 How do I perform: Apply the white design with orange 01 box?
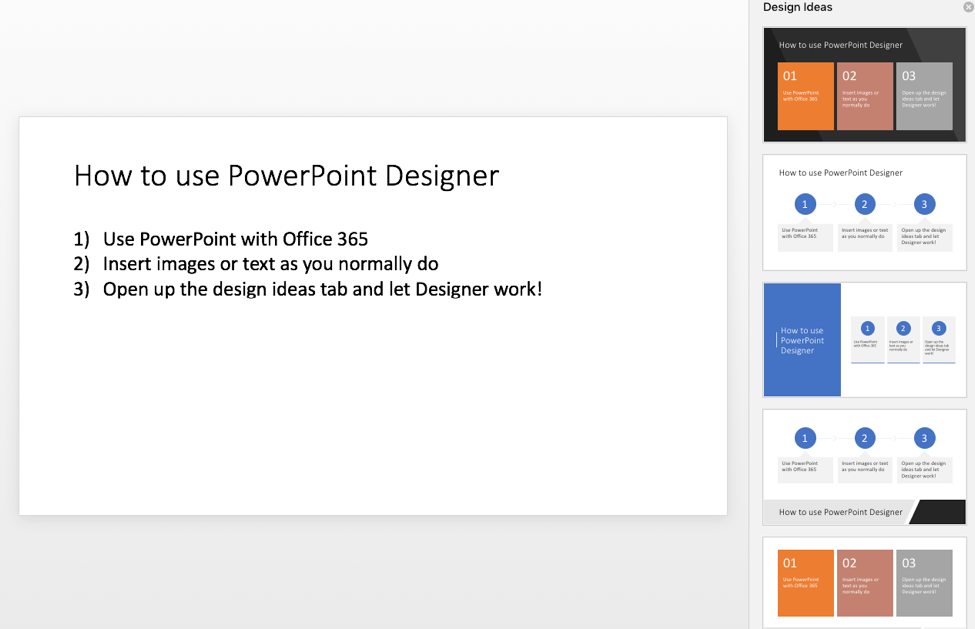[864, 583]
